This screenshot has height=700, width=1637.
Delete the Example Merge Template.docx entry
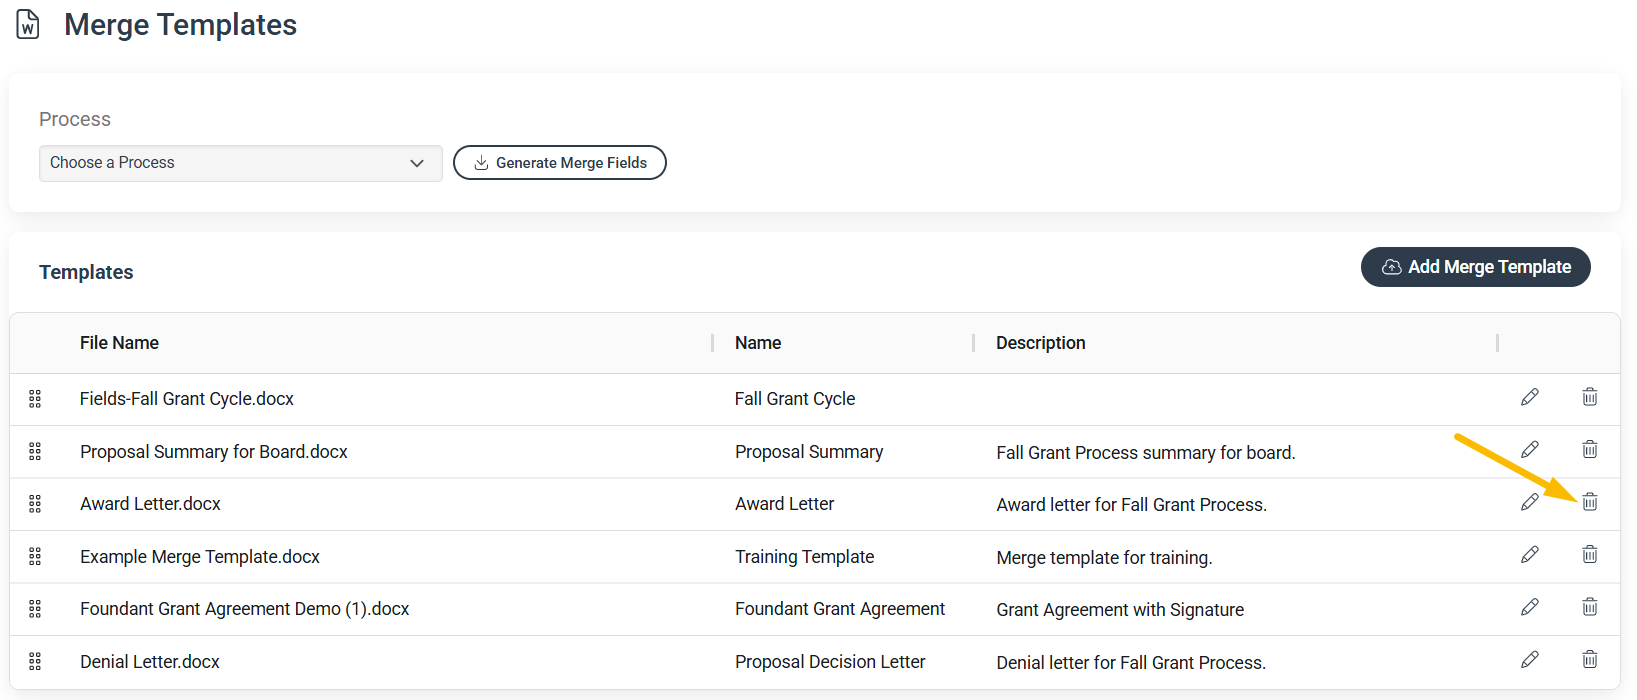pos(1589,554)
